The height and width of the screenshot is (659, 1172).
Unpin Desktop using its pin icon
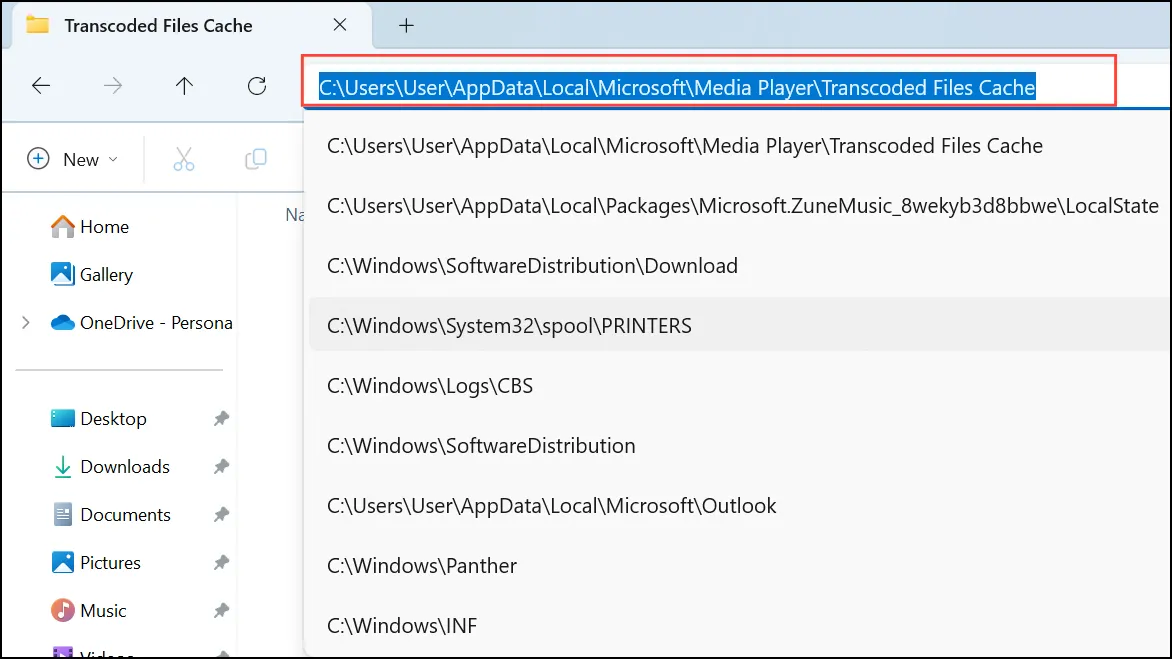[221, 418]
